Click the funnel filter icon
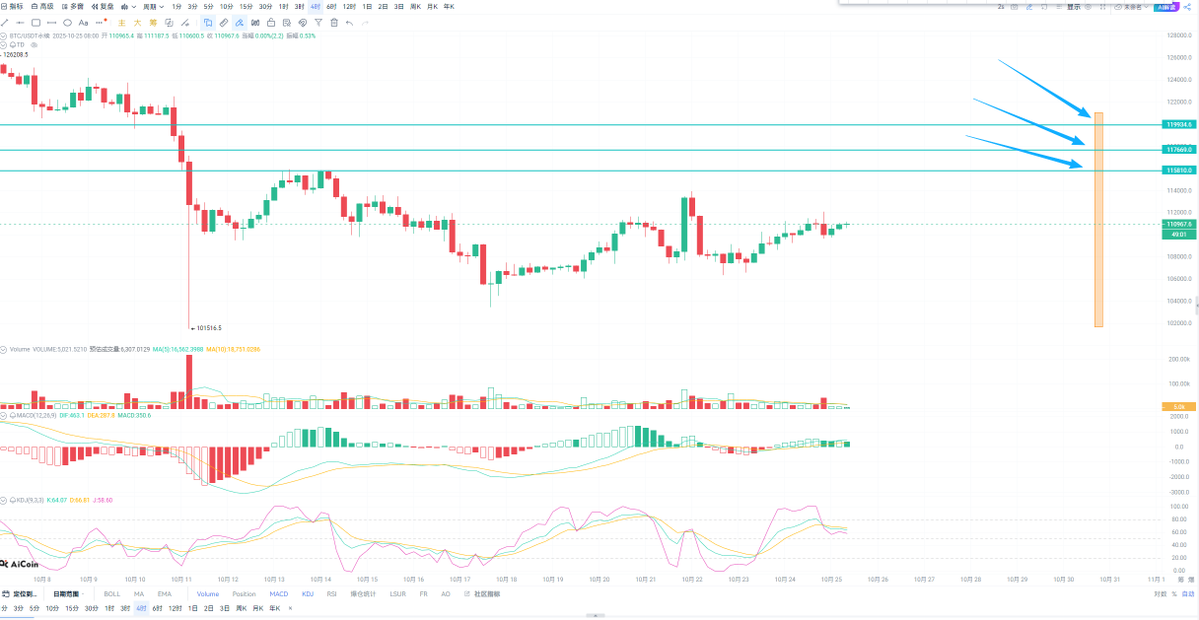Viewport: 1199px width, 620px height. [318, 23]
